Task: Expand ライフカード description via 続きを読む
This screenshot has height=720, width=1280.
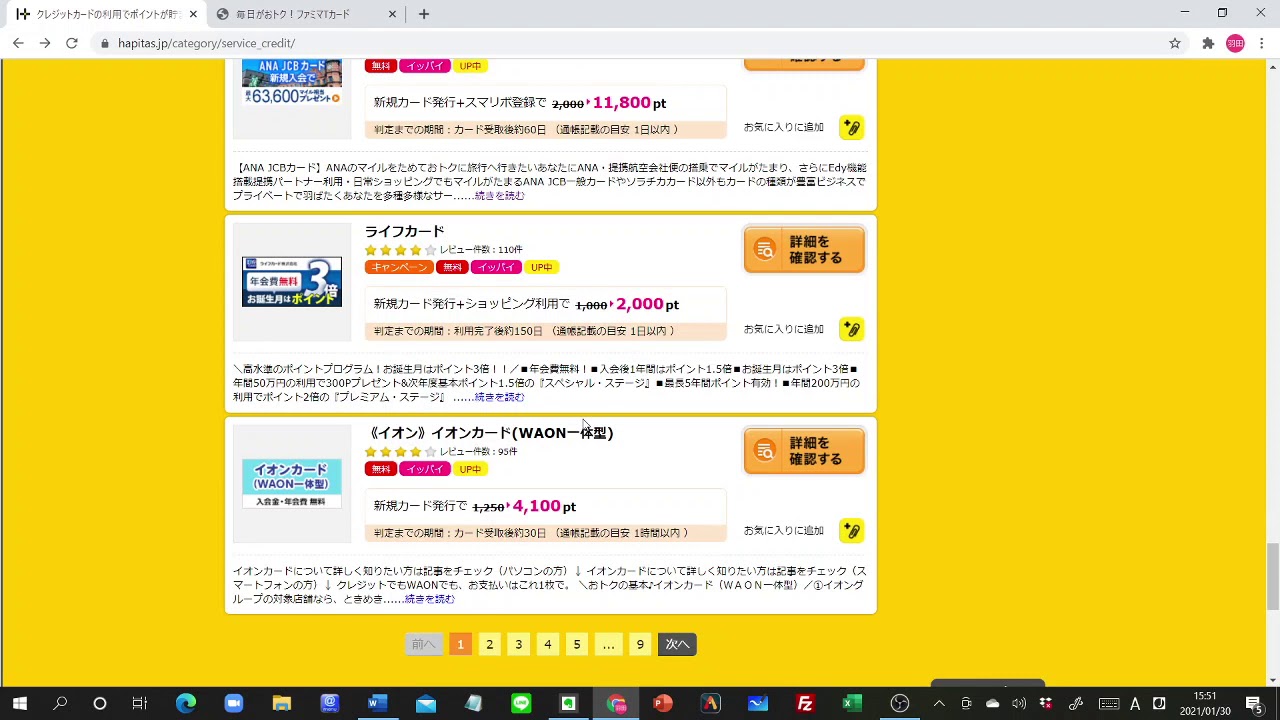Action: click(x=499, y=398)
